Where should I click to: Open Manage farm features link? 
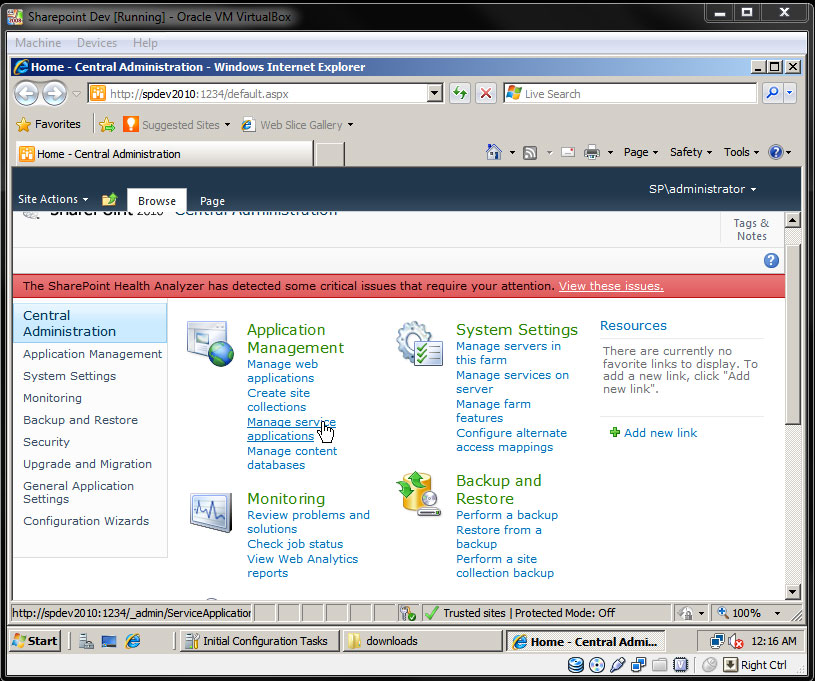point(493,411)
